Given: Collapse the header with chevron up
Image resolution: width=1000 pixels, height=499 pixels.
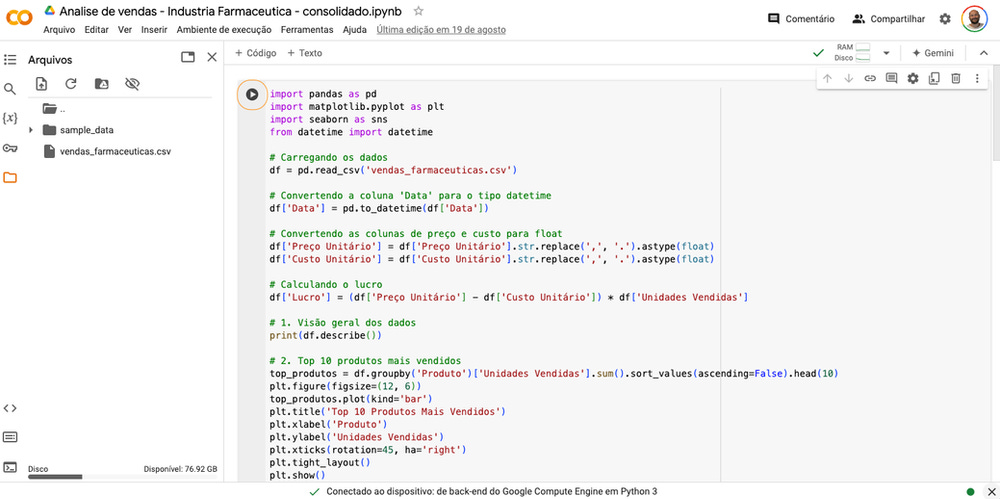Looking at the screenshot, I should click(x=983, y=53).
